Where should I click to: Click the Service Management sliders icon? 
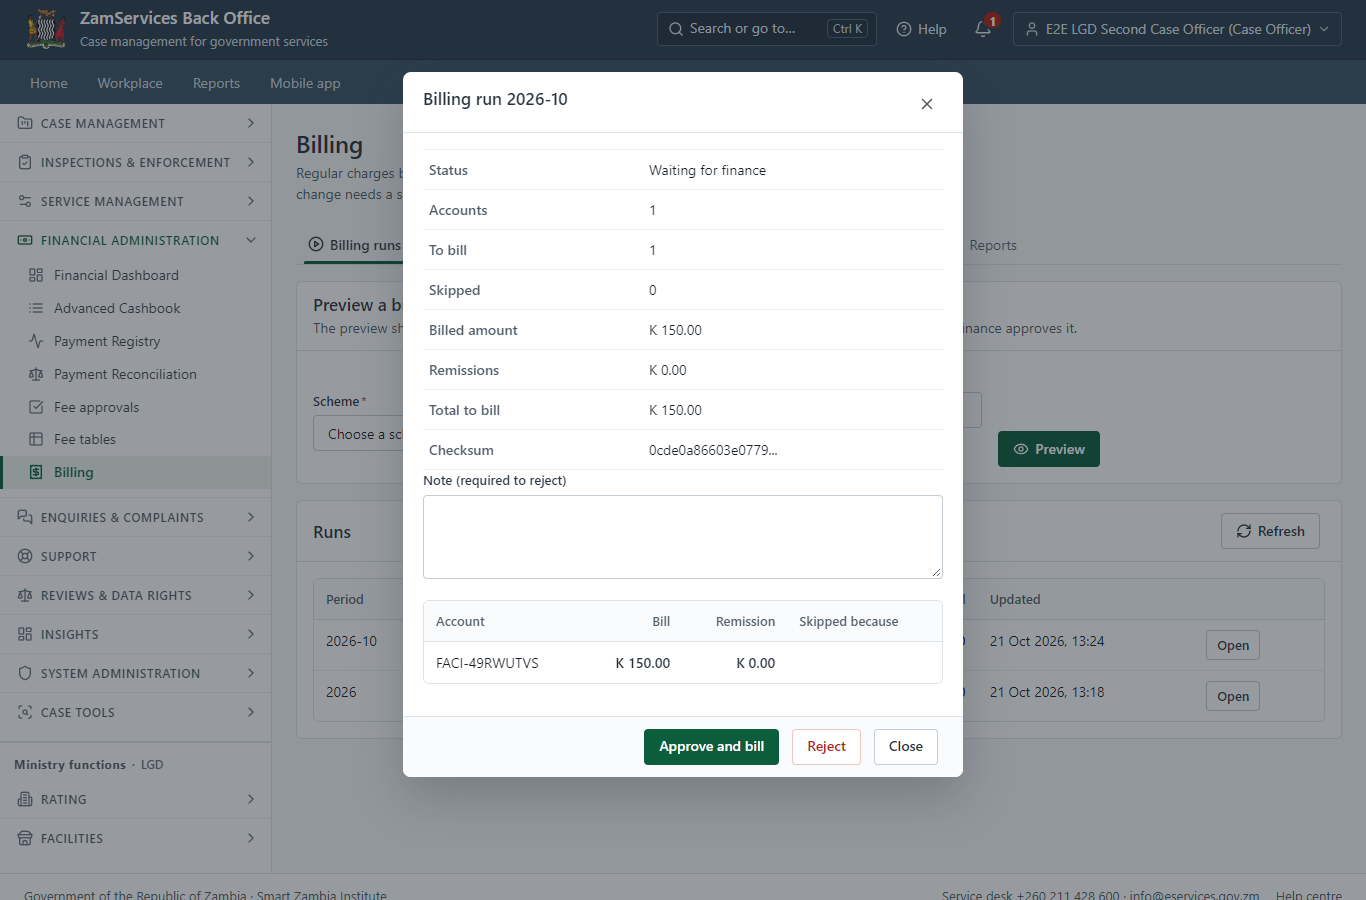25,201
